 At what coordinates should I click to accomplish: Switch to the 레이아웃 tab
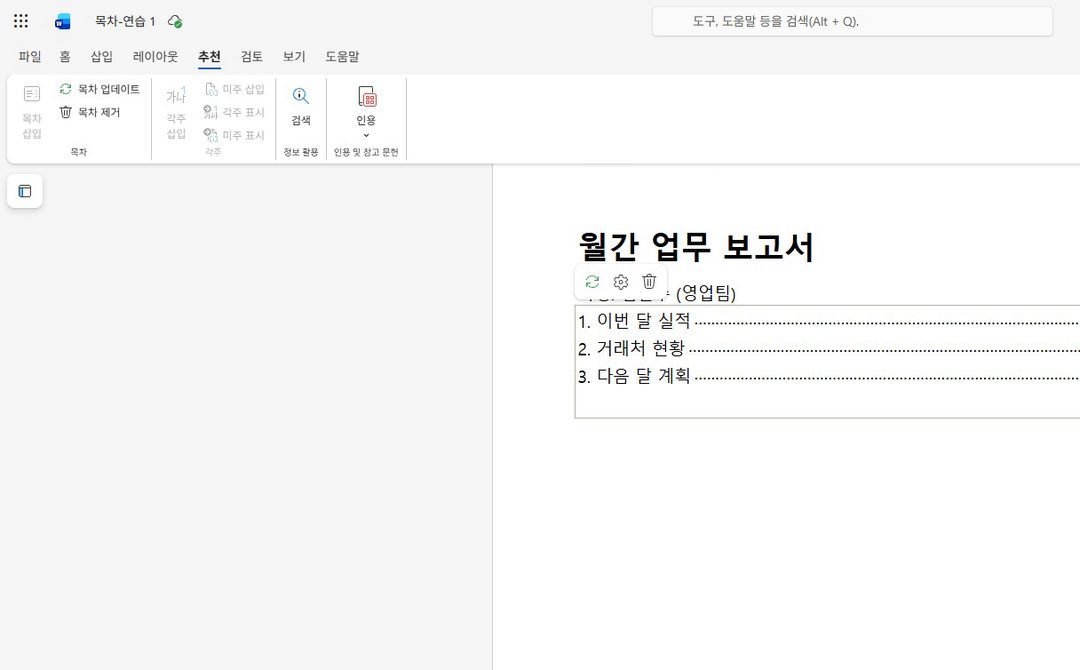point(155,56)
